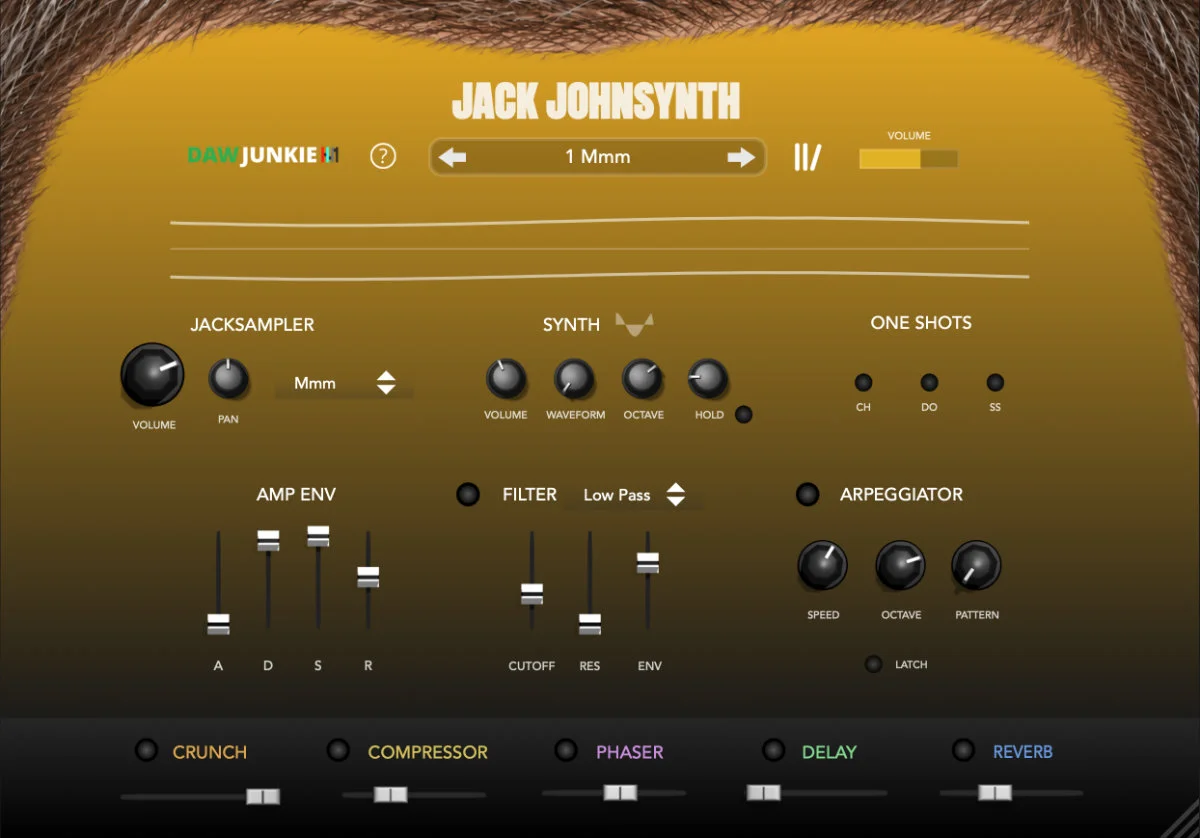Open the help question mark icon
Image resolution: width=1200 pixels, height=838 pixels.
pos(383,156)
